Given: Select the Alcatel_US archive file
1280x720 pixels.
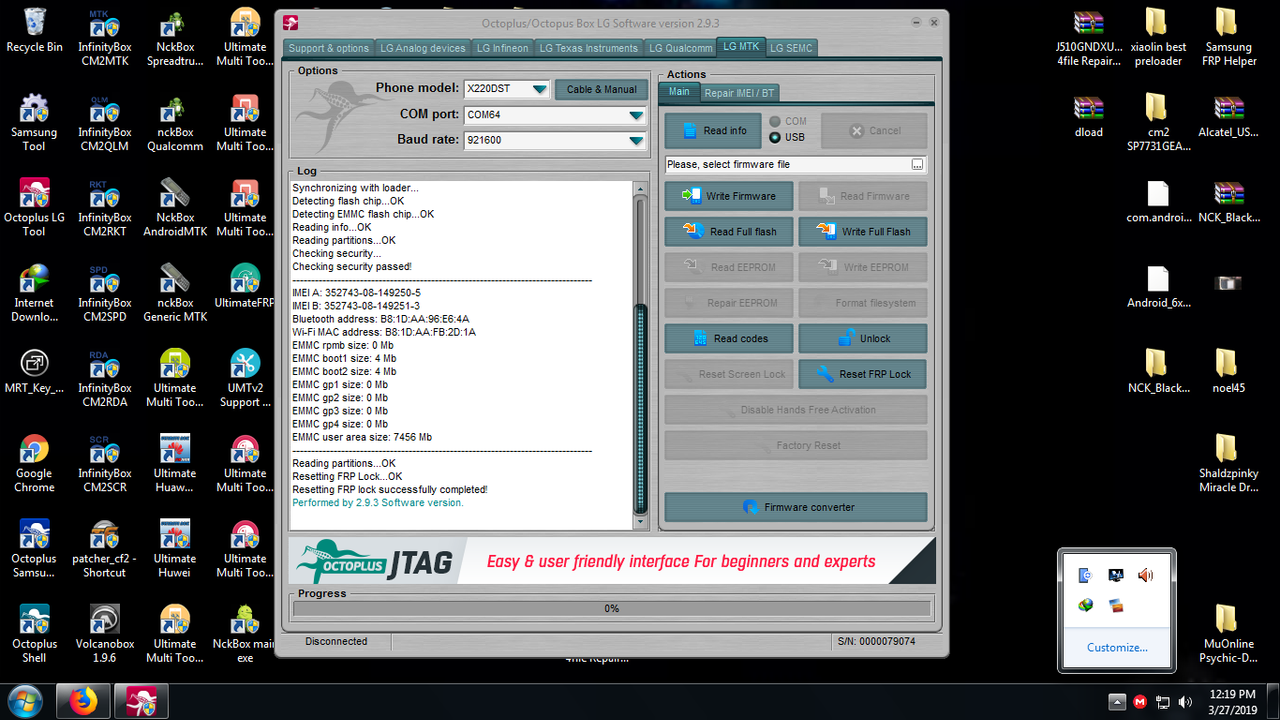Looking at the screenshot, I should pyautogui.click(x=1228, y=117).
